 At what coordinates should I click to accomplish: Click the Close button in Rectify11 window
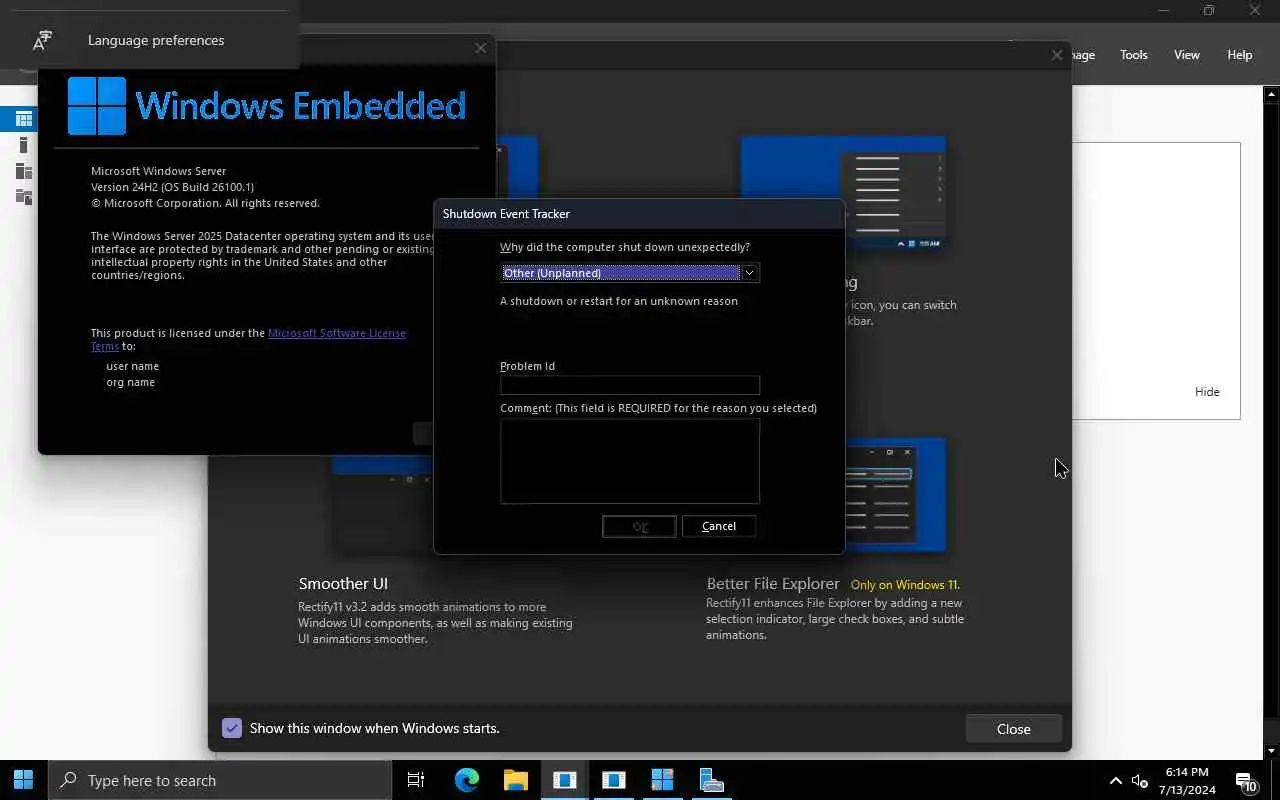(x=1013, y=729)
